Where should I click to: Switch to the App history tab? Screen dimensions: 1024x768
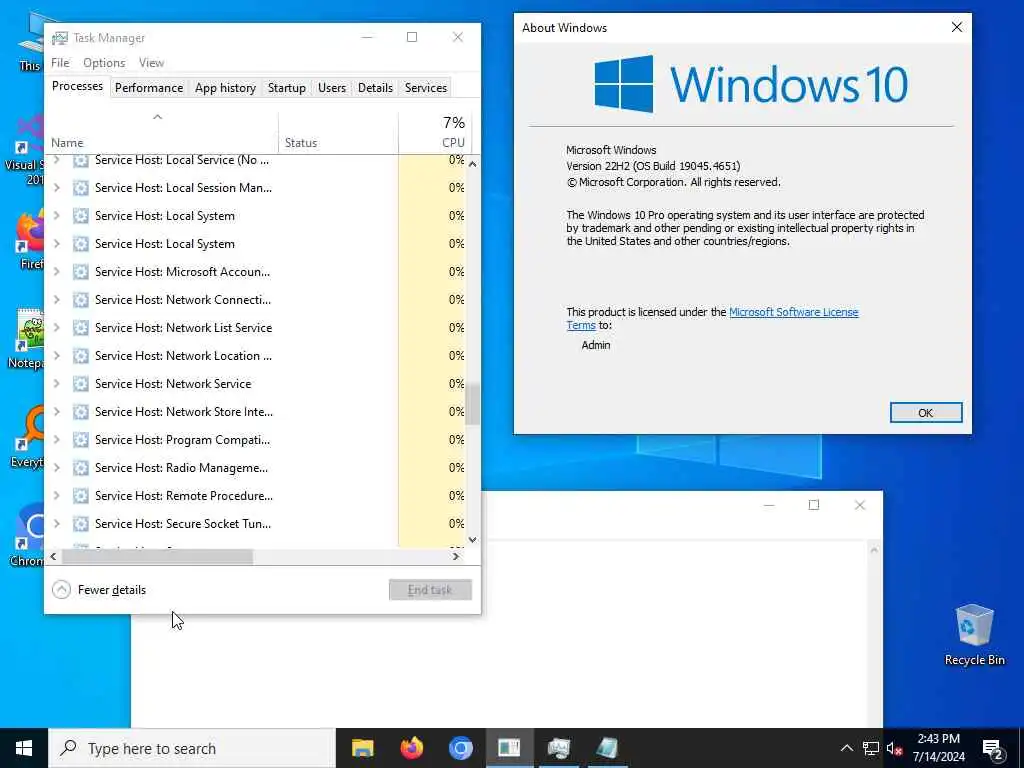pyautogui.click(x=225, y=88)
